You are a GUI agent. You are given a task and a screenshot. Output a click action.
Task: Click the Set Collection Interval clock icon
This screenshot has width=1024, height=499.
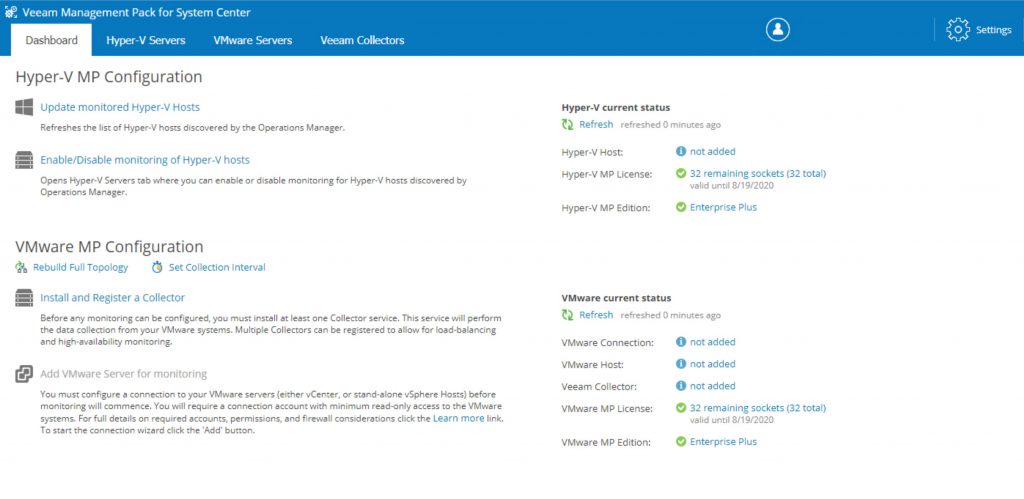pyautogui.click(x=157, y=267)
